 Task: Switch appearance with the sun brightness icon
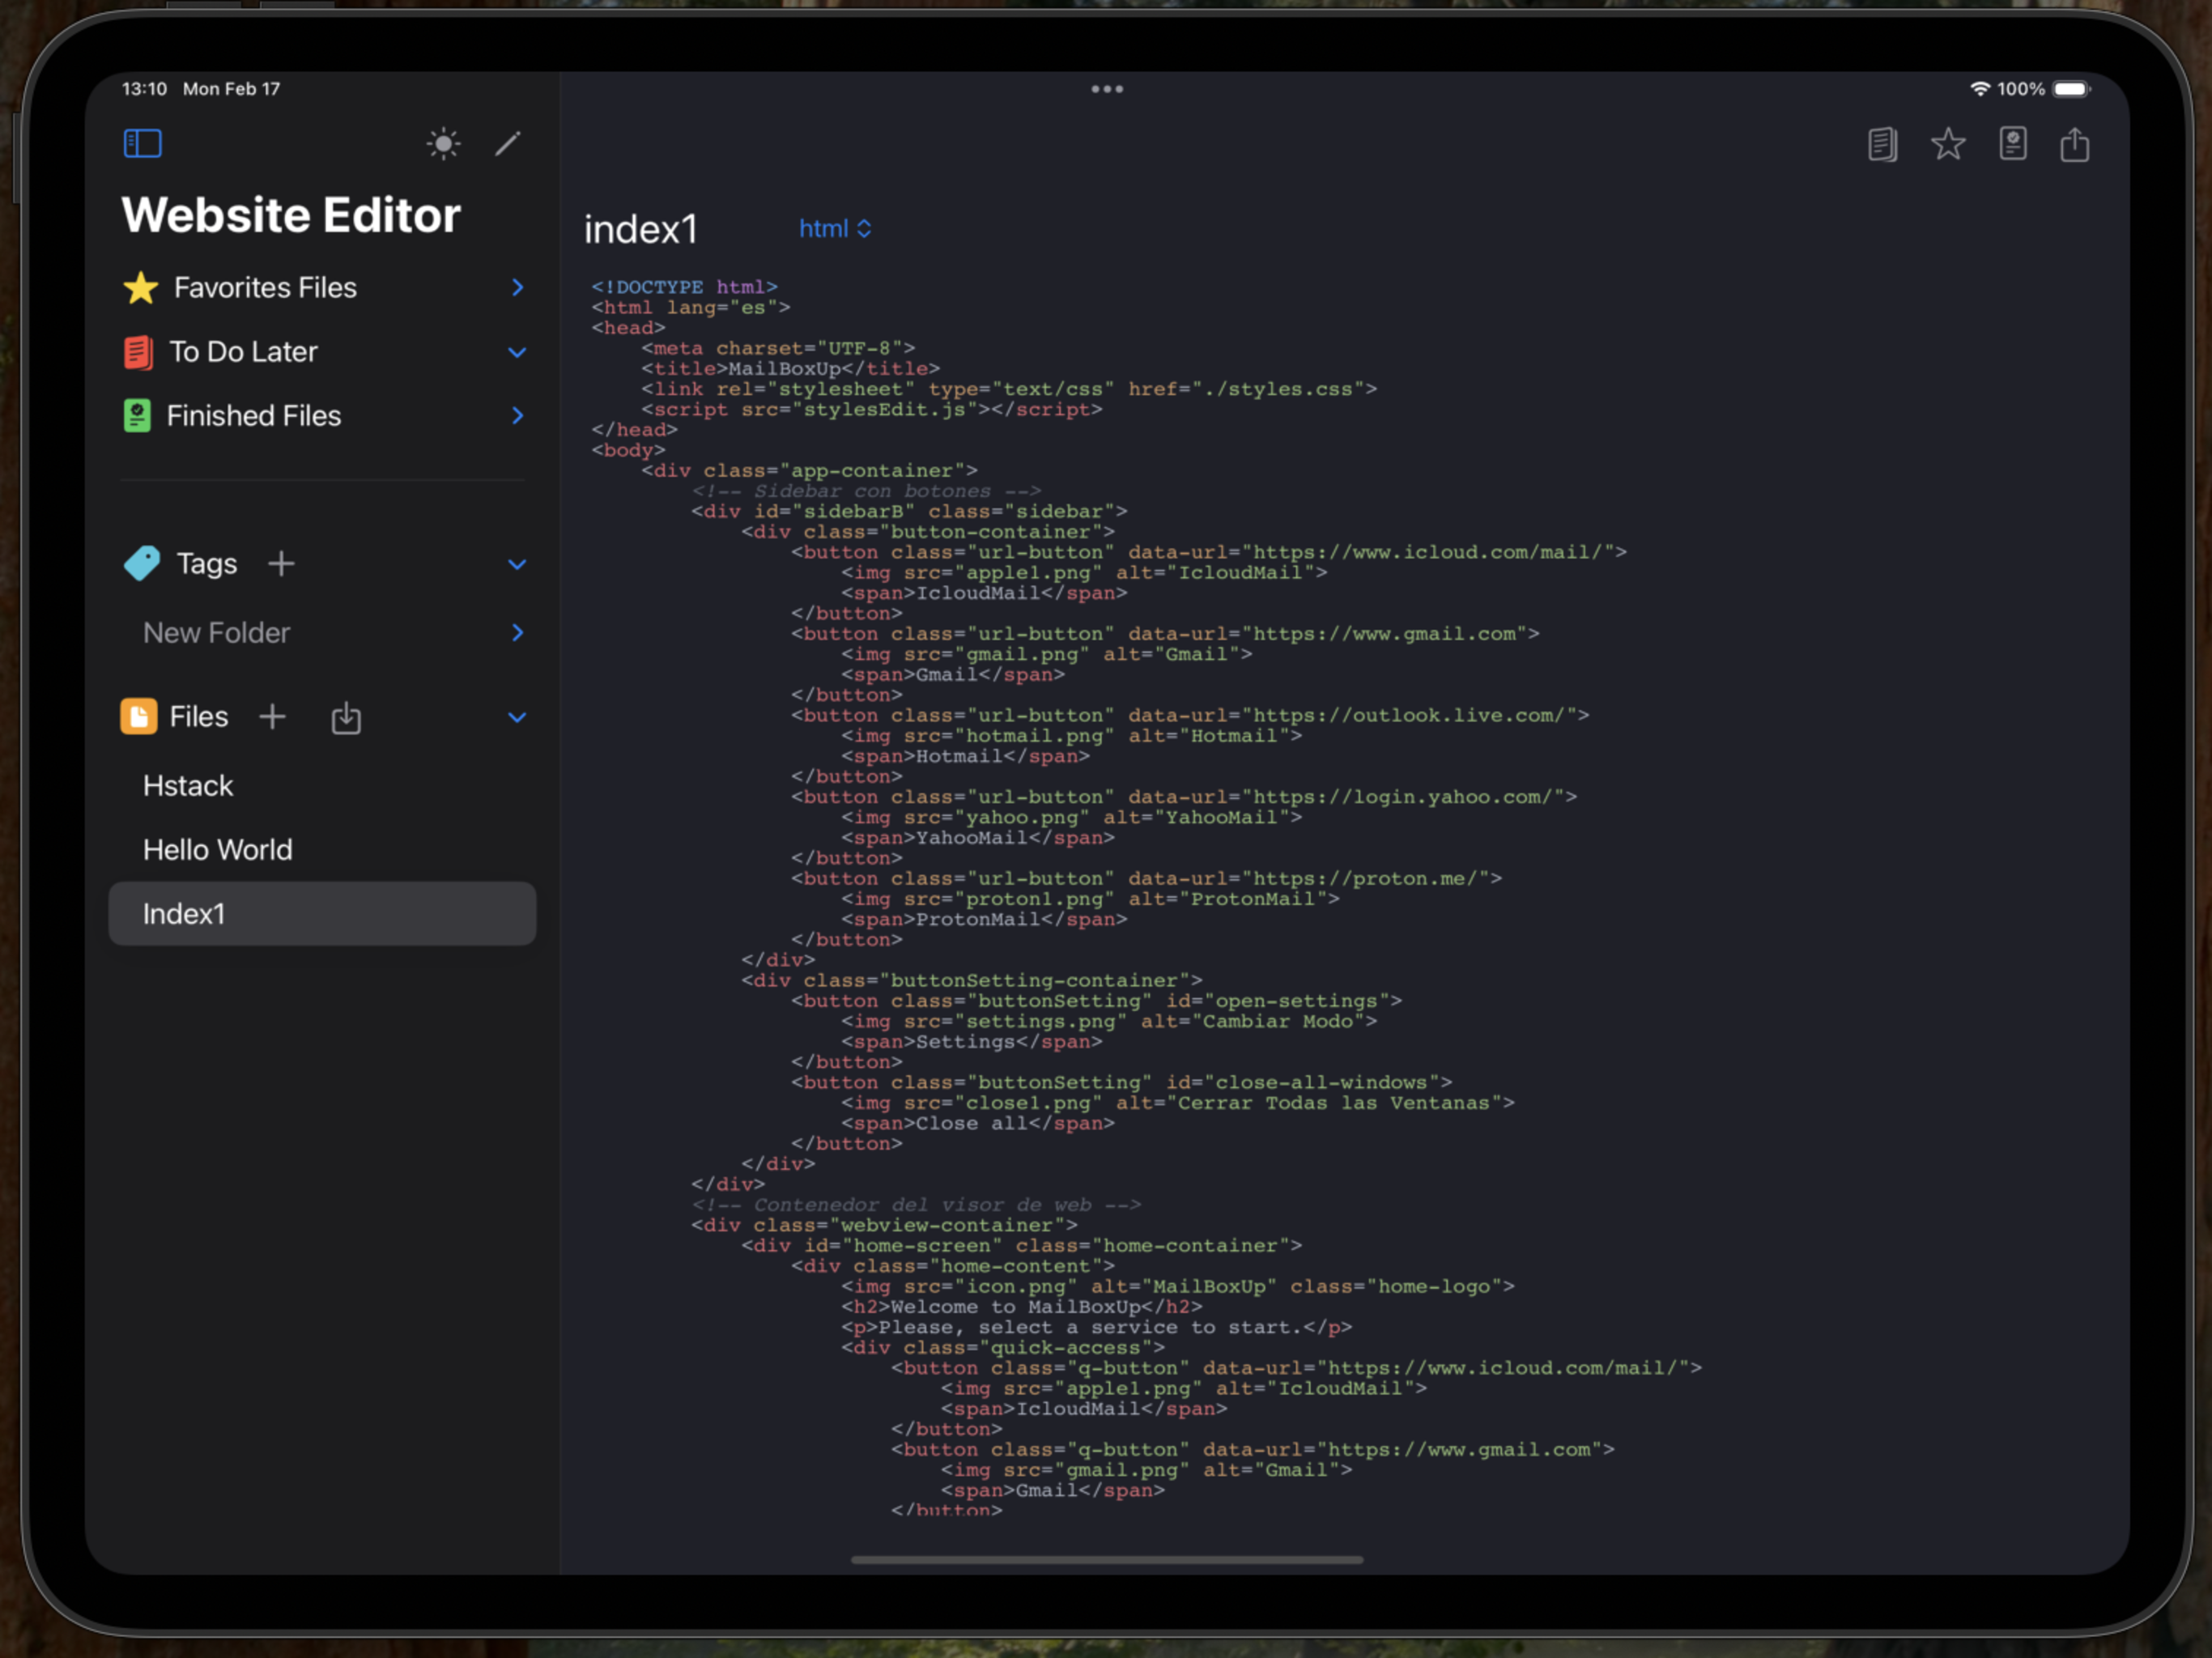pyautogui.click(x=443, y=144)
